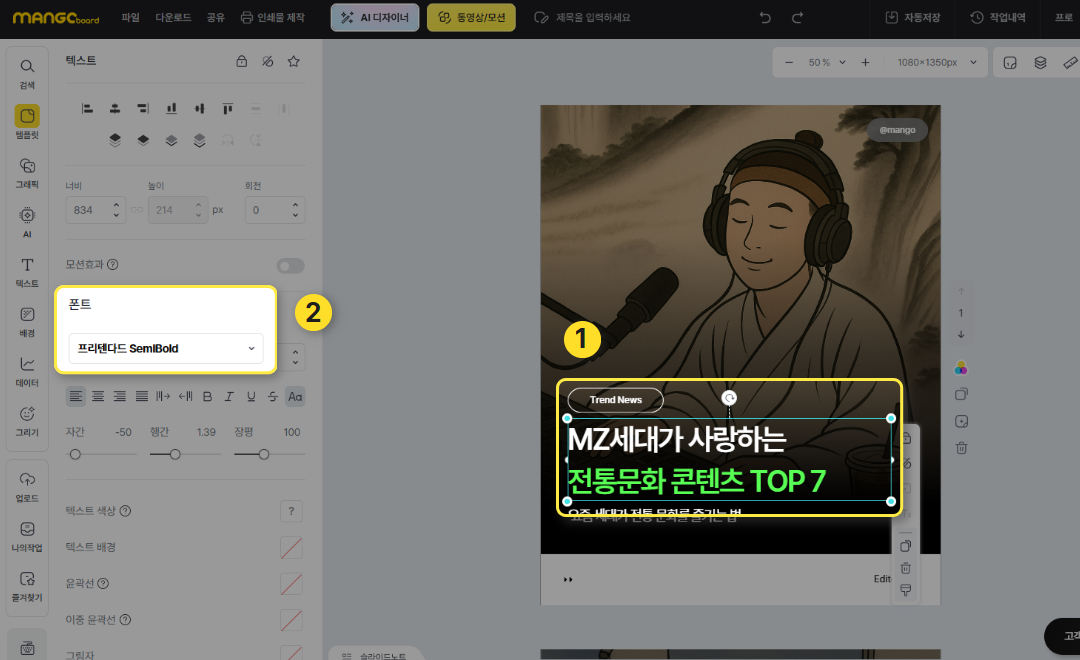Toggle the 모션효과 motion effect switch
1080x660 pixels.
pyautogui.click(x=290, y=265)
